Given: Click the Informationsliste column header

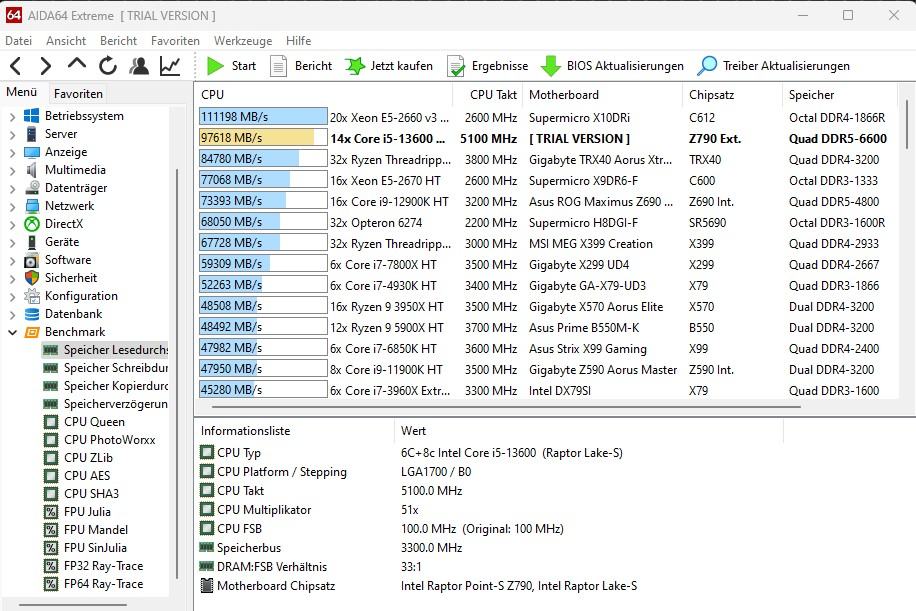Looking at the screenshot, I should click(294, 431).
